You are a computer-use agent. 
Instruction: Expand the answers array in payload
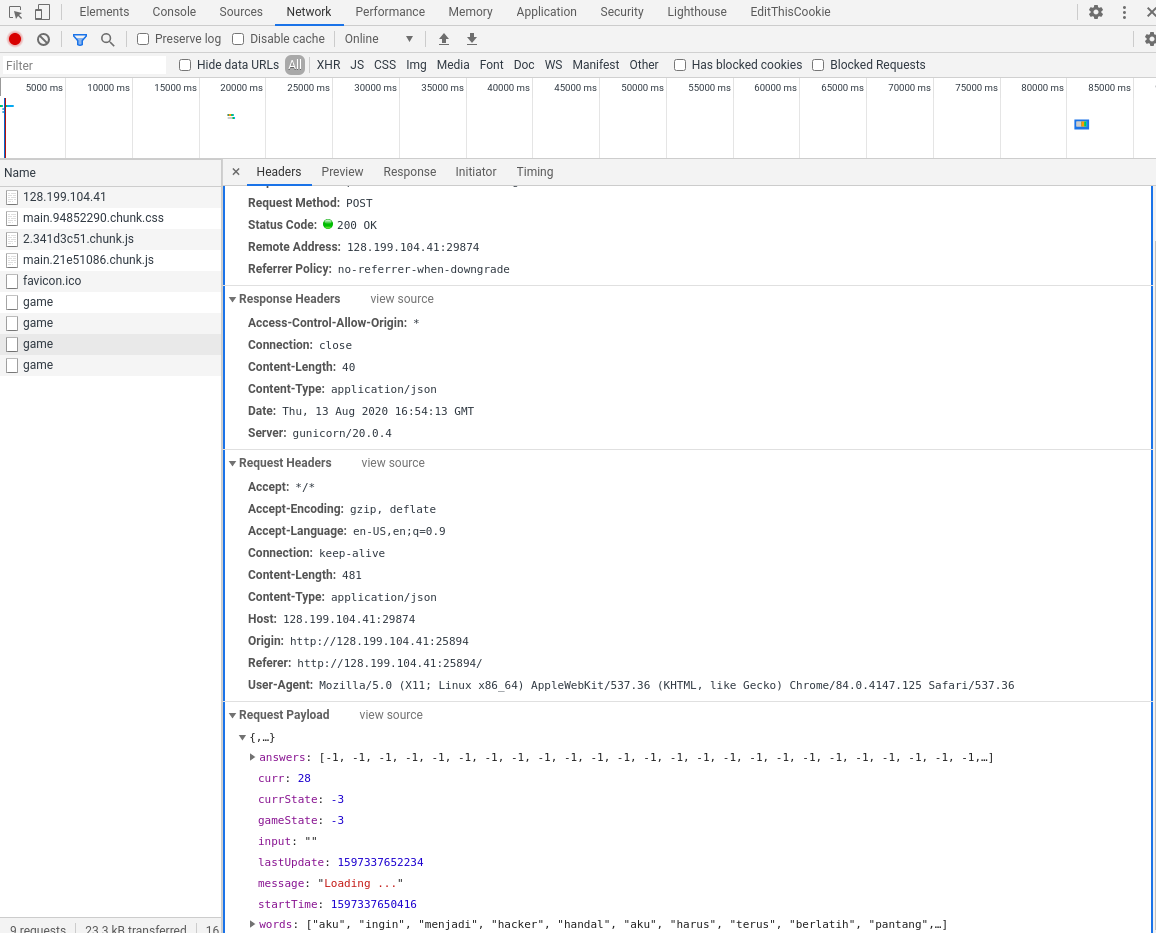pyautogui.click(x=252, y=757)
